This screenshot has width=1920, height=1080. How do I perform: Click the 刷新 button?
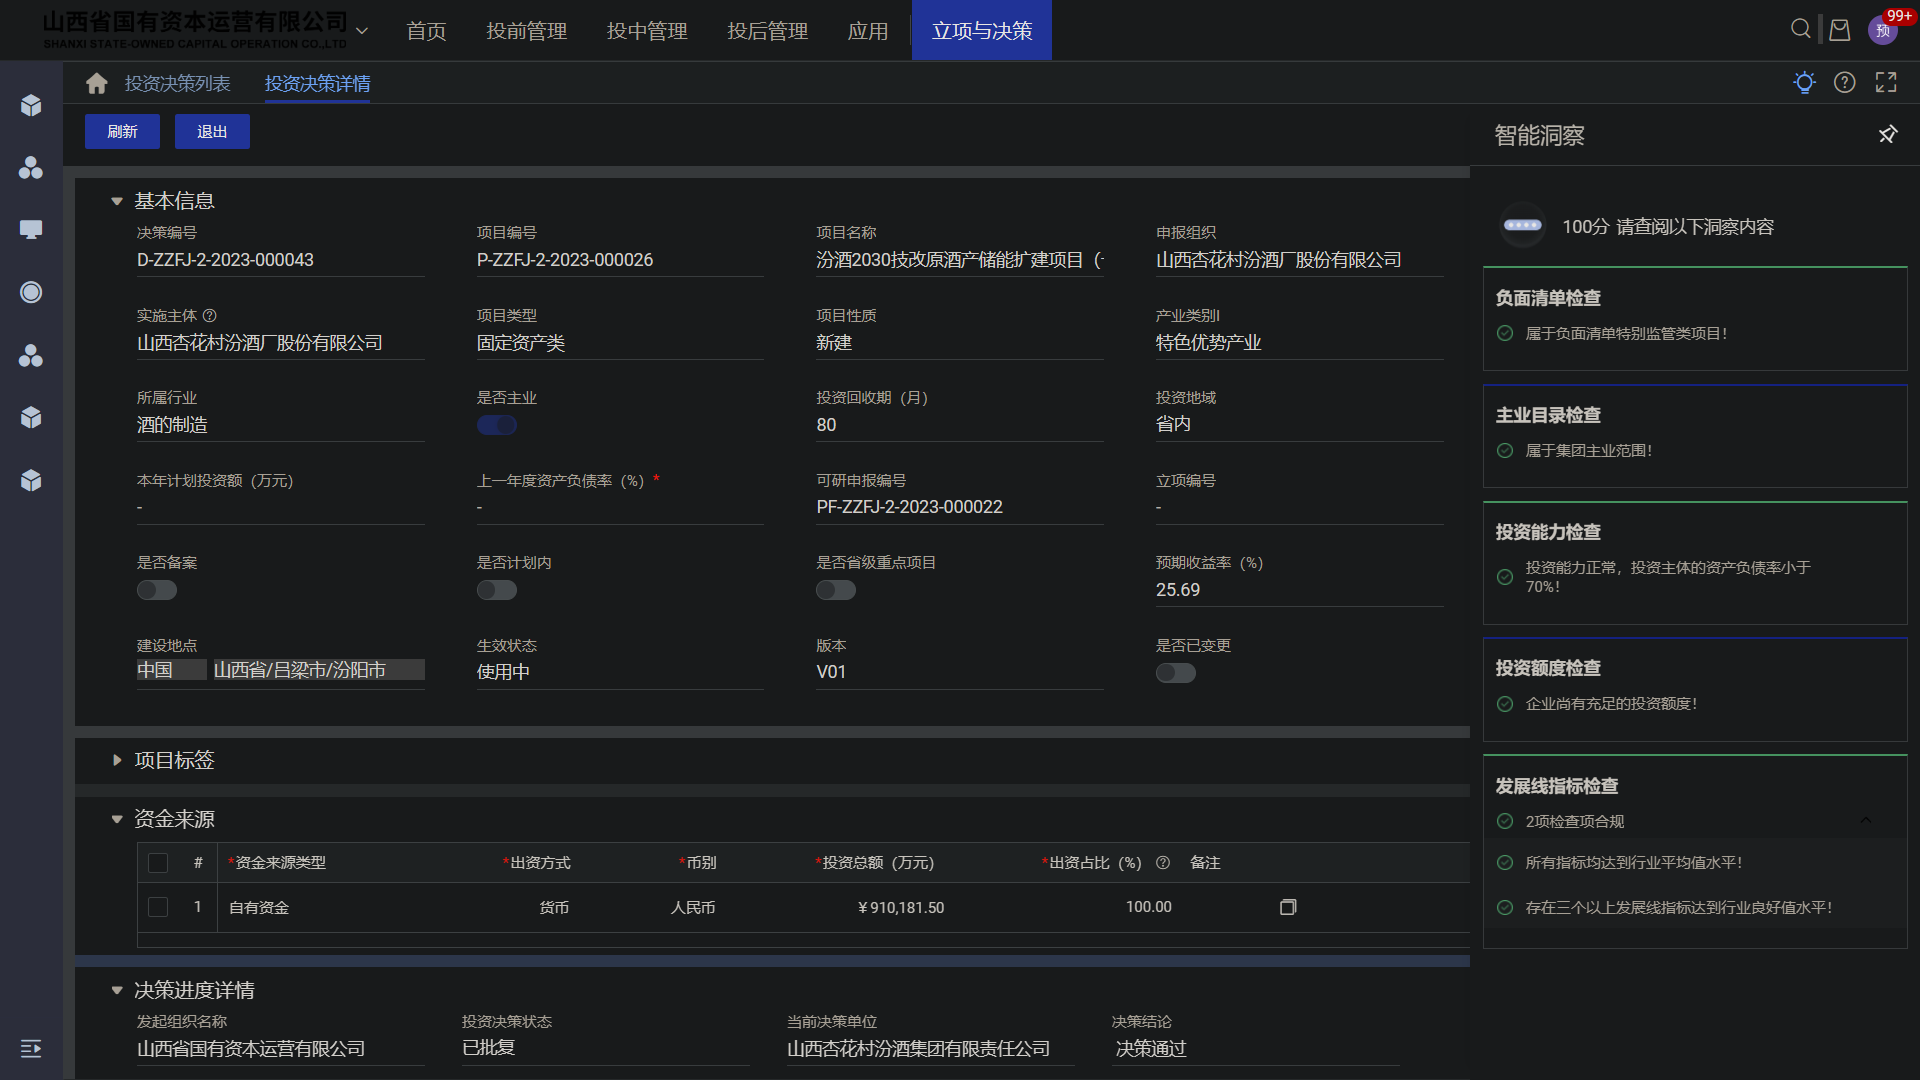122,132
